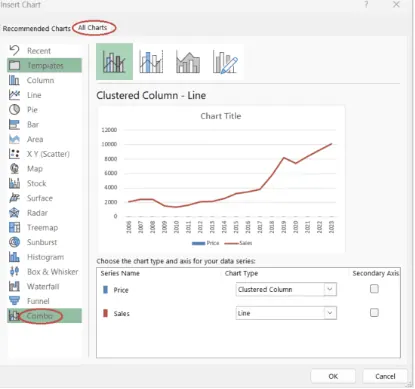The height and width of the screenshot is (389, 415).
Task: Click the chart preview thumbnail
Action: click(221, 179)
